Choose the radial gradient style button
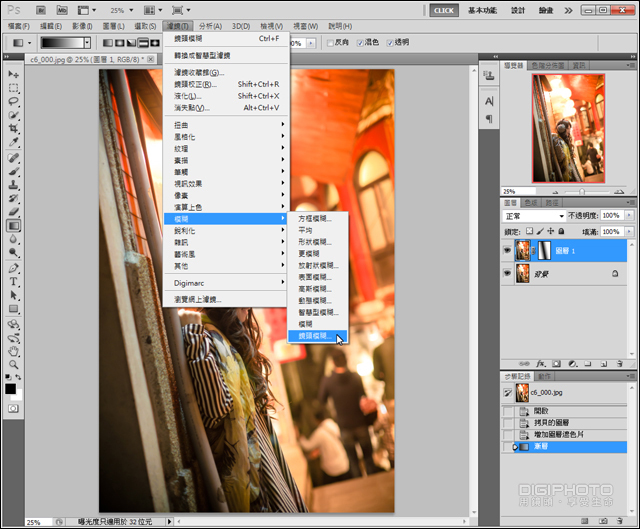 click(120, 42)
